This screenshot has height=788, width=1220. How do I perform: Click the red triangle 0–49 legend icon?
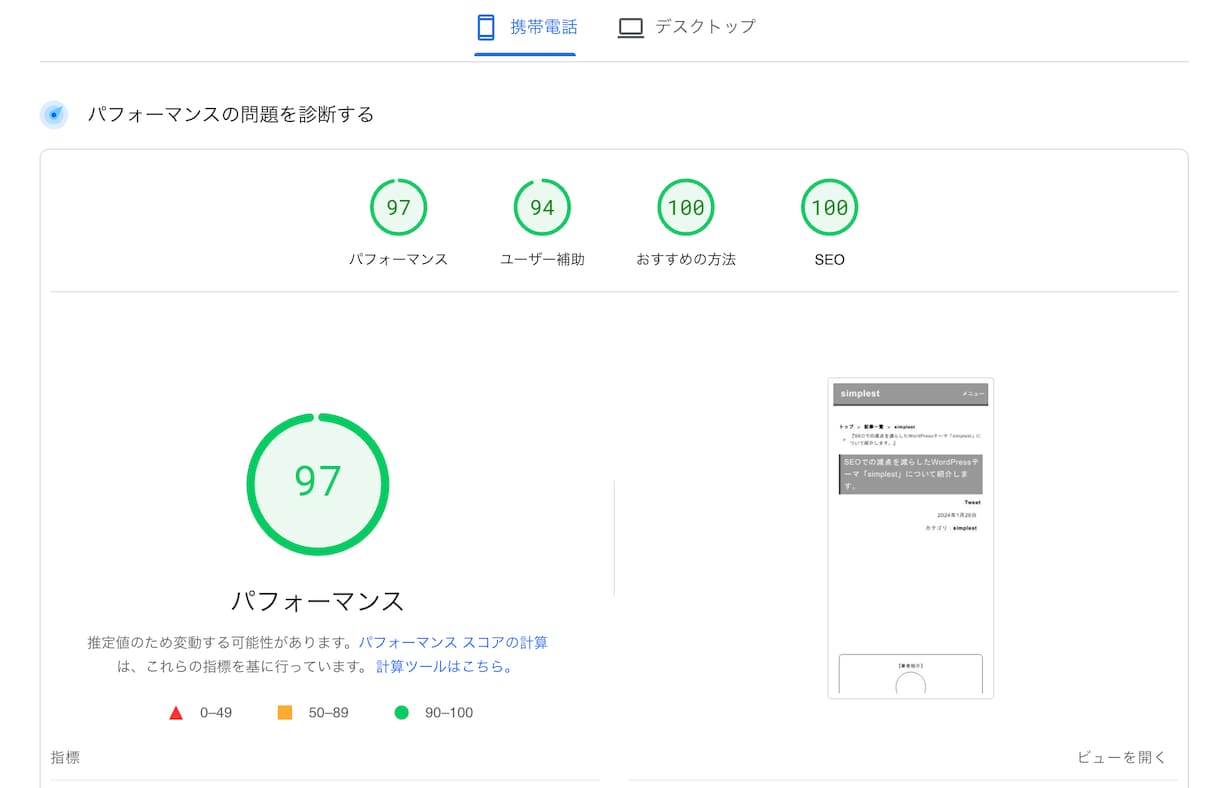[x=176, y=713]
